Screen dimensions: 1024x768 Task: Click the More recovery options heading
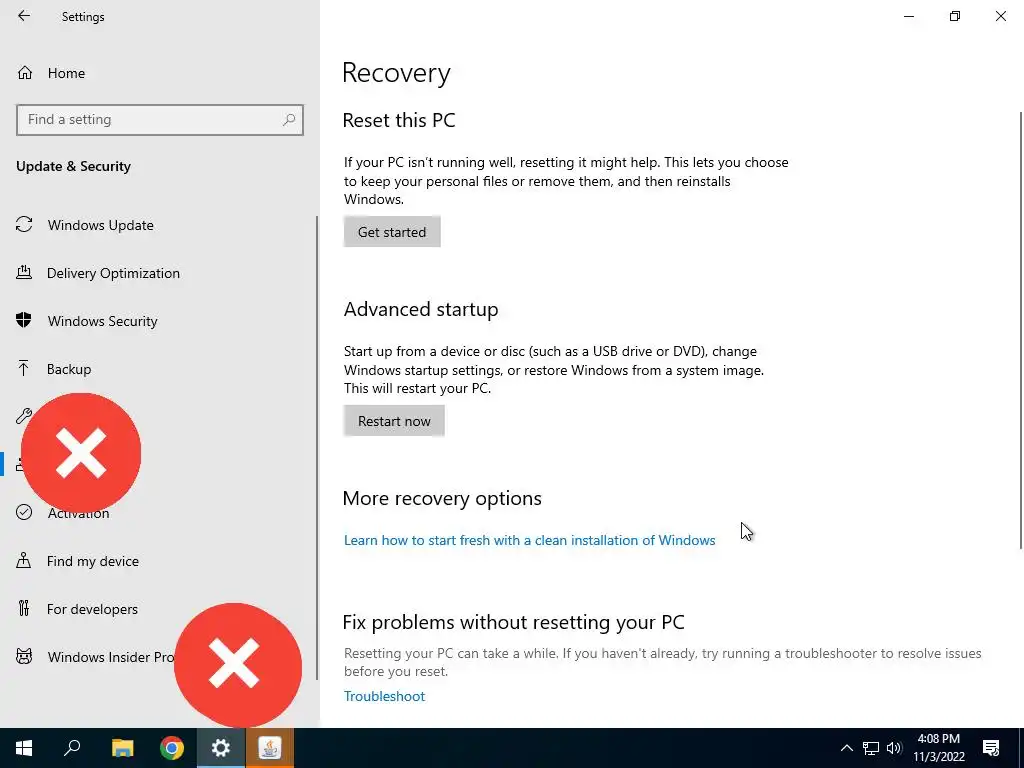pyautogui.click(x=442, y=498)
